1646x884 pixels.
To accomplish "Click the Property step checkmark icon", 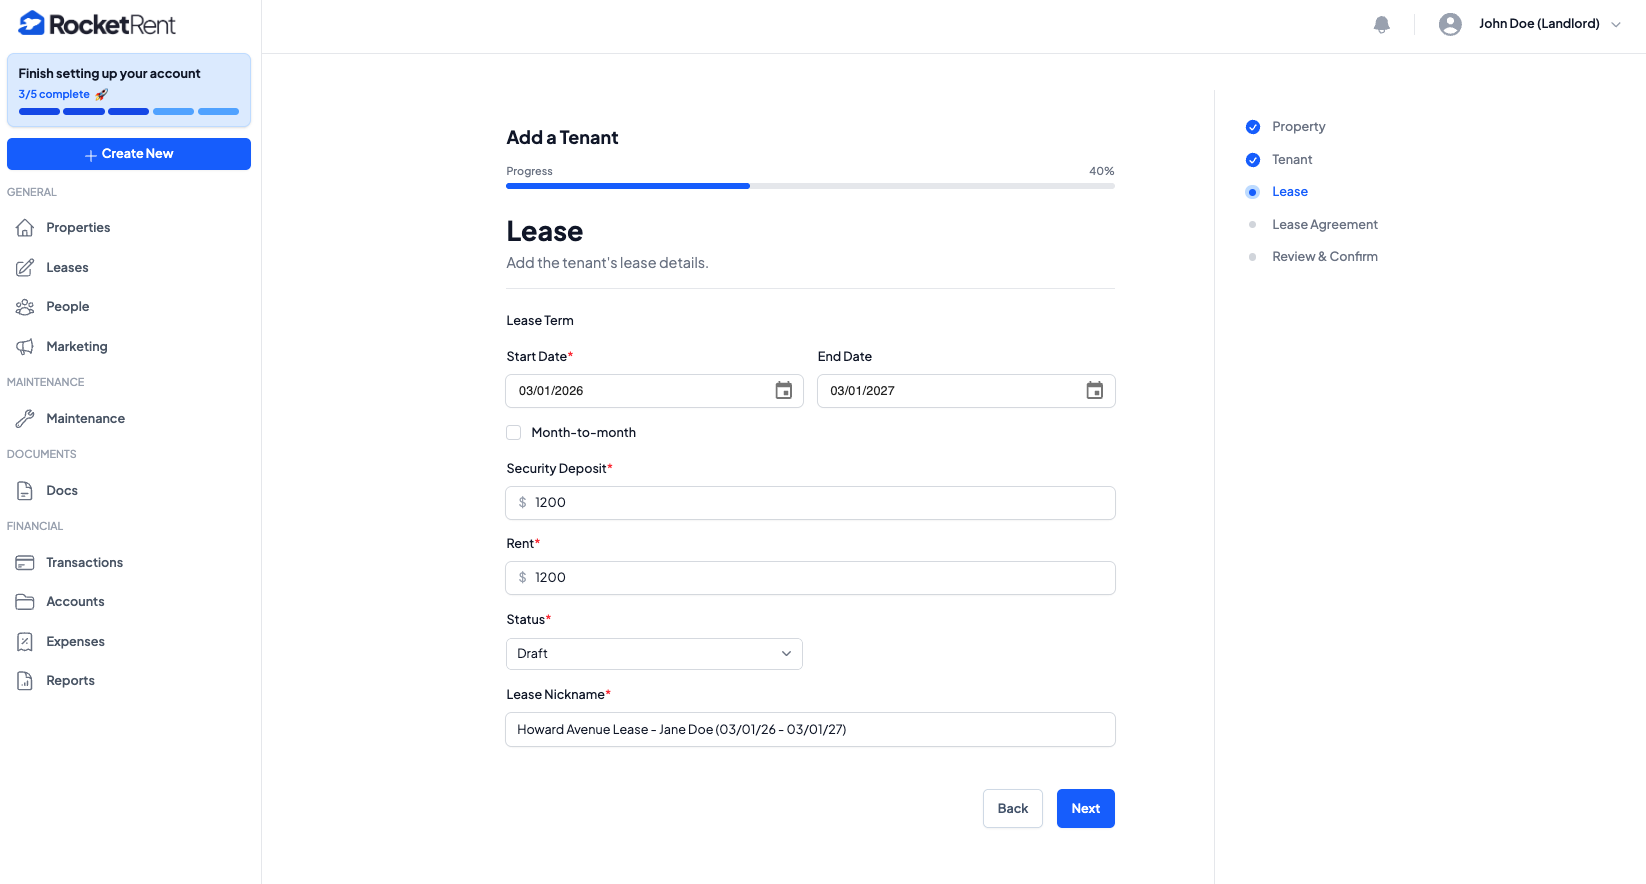I will pos(1253,127).
